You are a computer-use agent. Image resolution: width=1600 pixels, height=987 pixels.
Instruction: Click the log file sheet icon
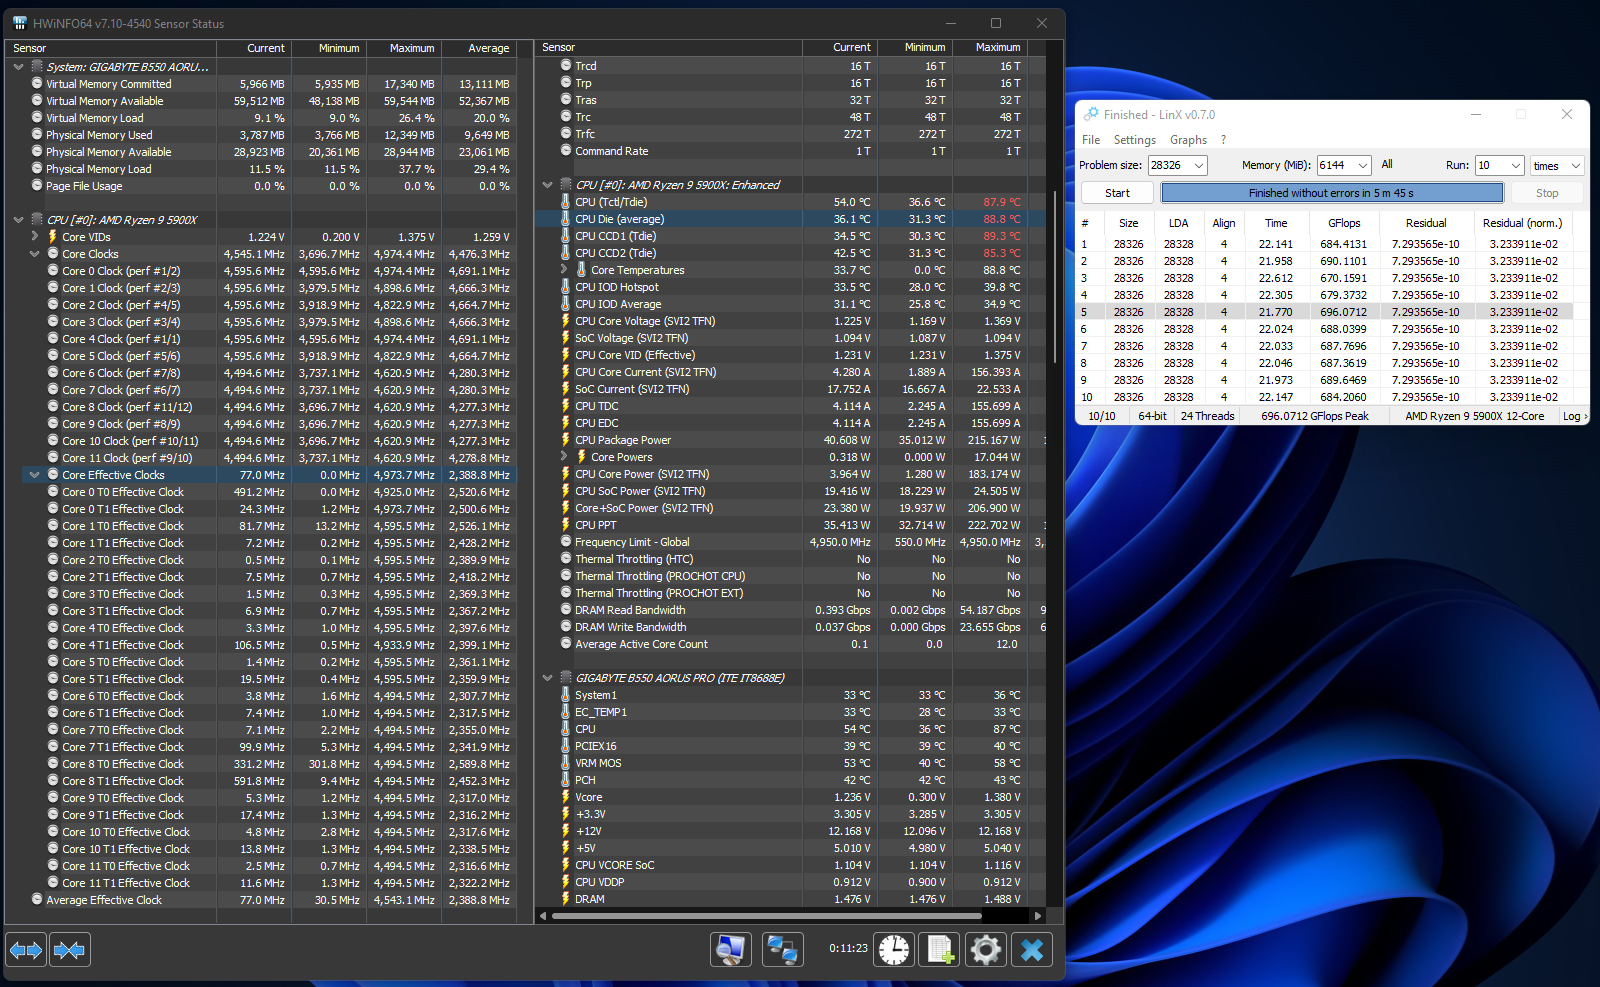click(940, 949)
